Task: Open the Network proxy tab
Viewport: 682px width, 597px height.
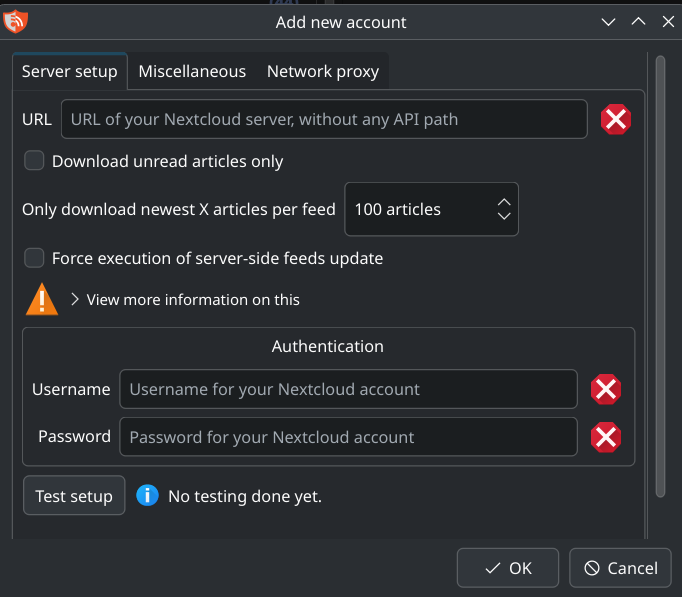Action: point(322,71)
